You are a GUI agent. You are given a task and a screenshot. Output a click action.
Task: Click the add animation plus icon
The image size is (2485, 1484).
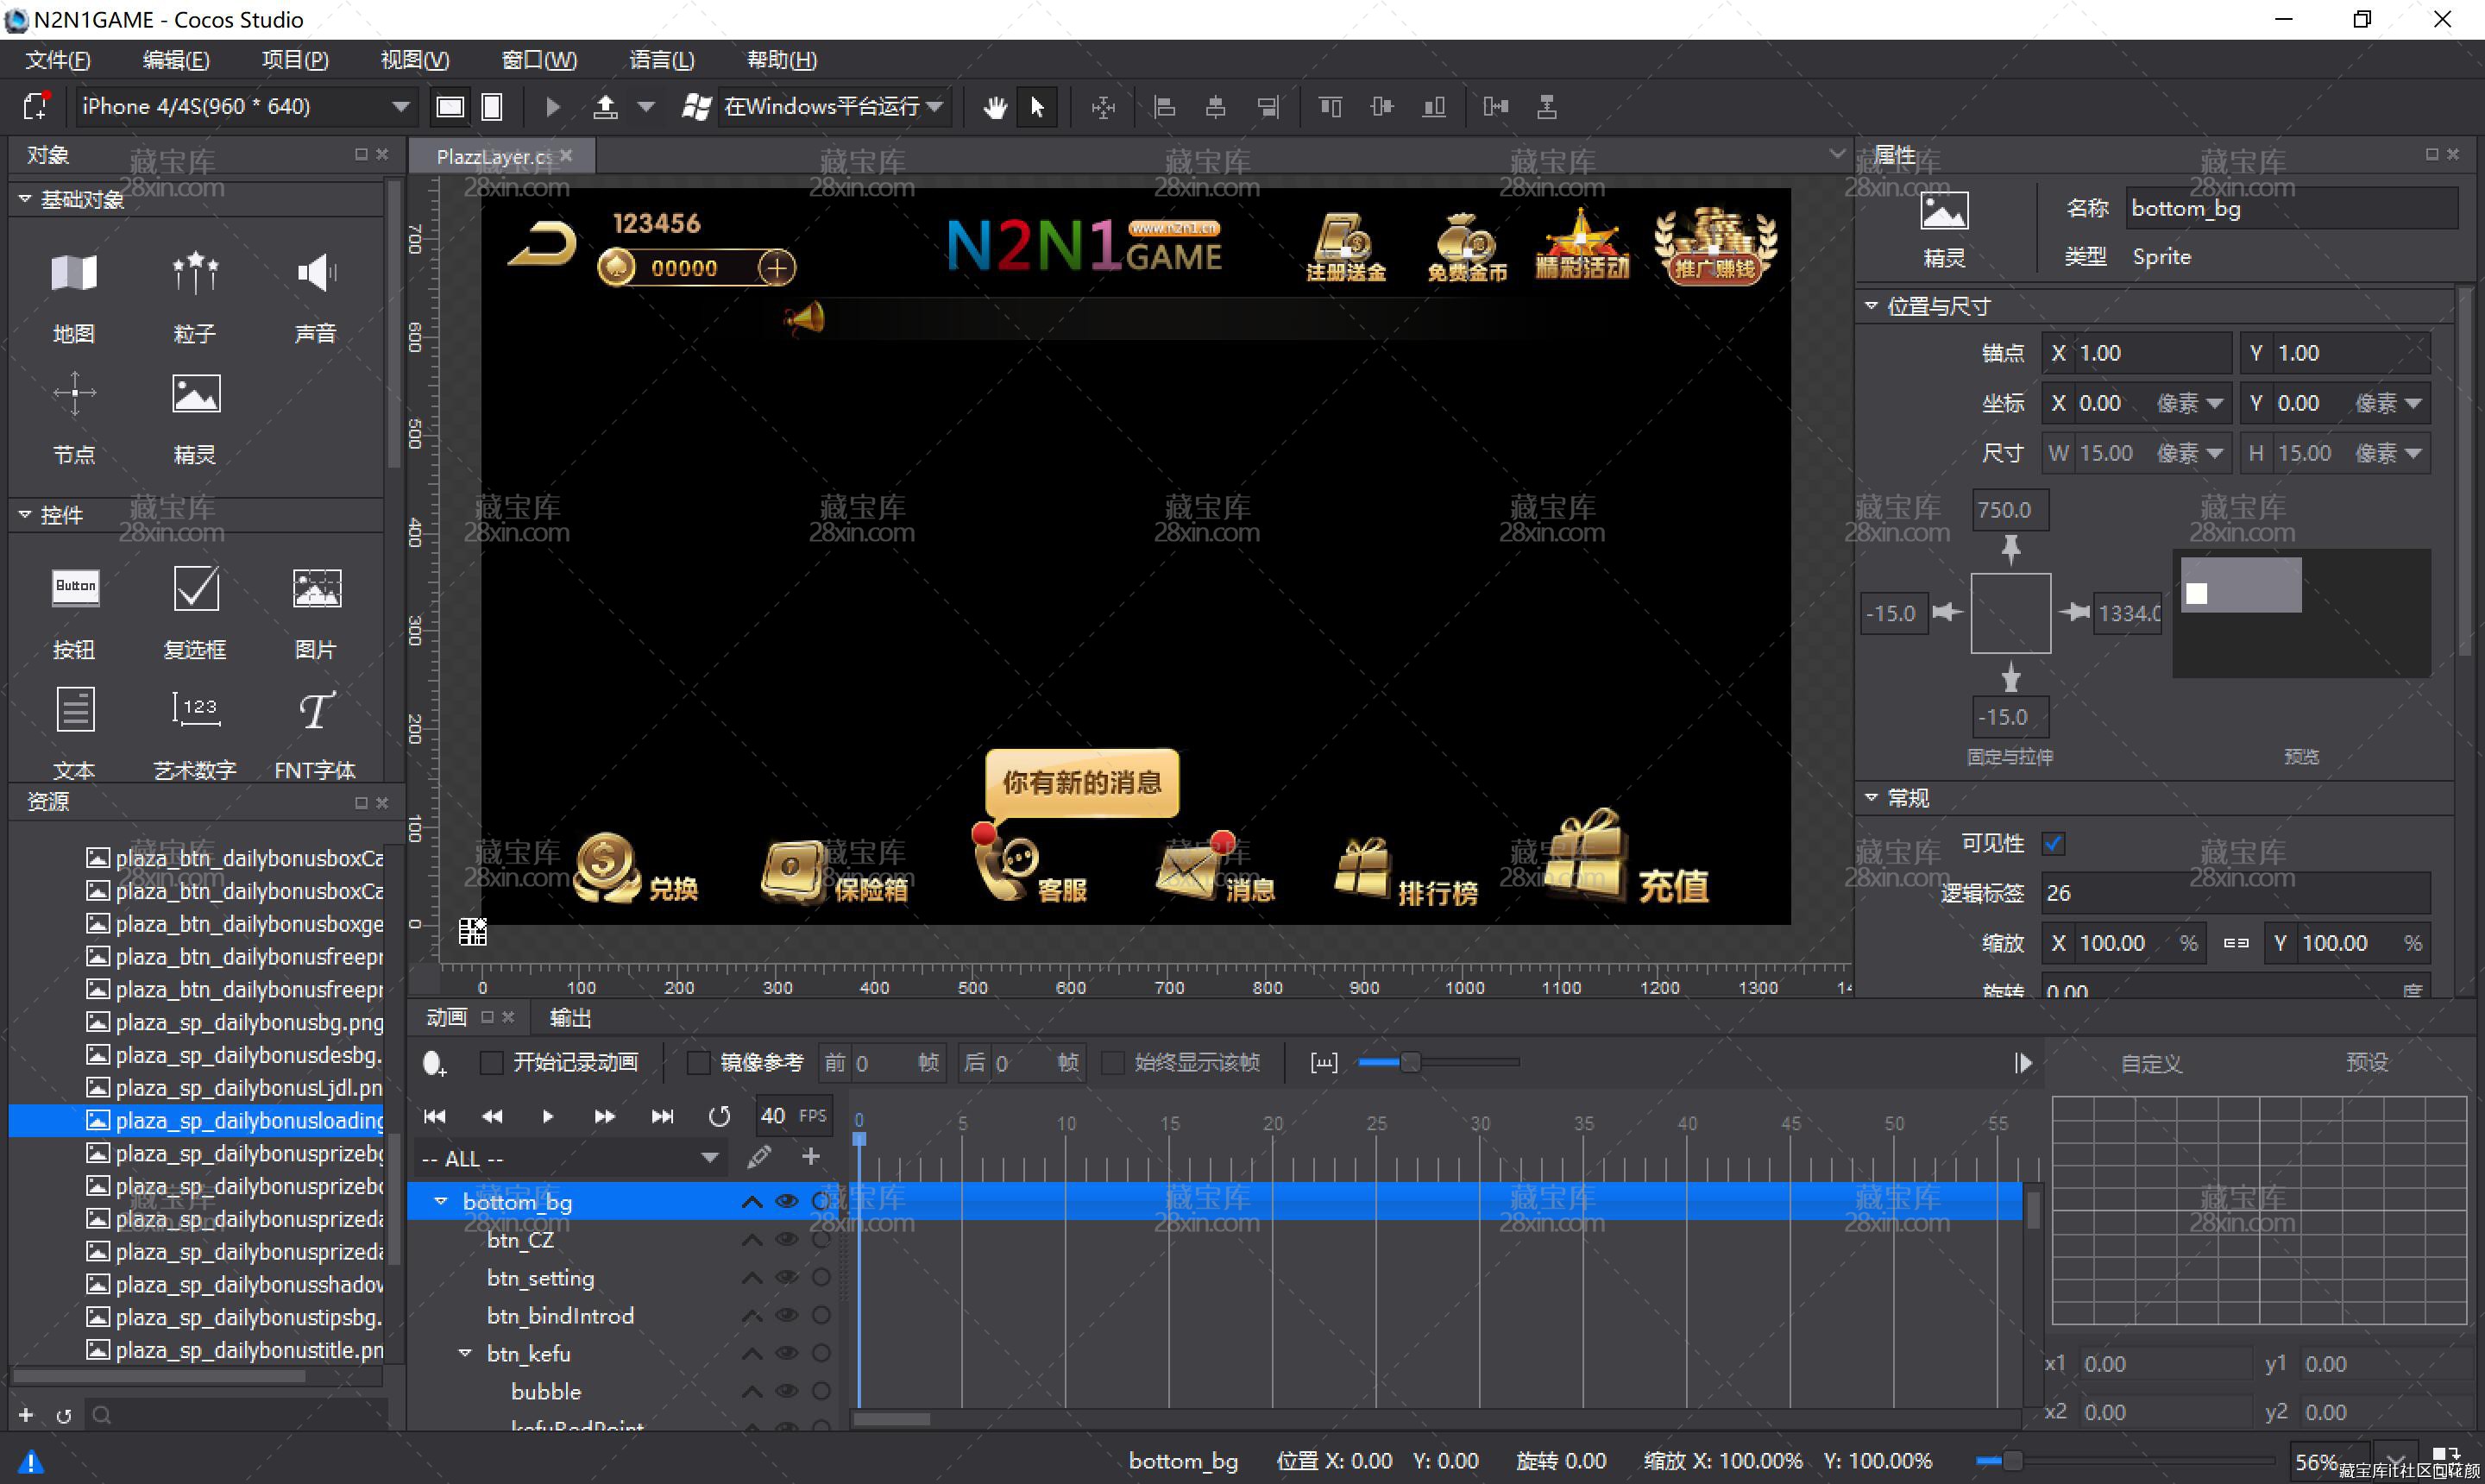point(811,1157)
